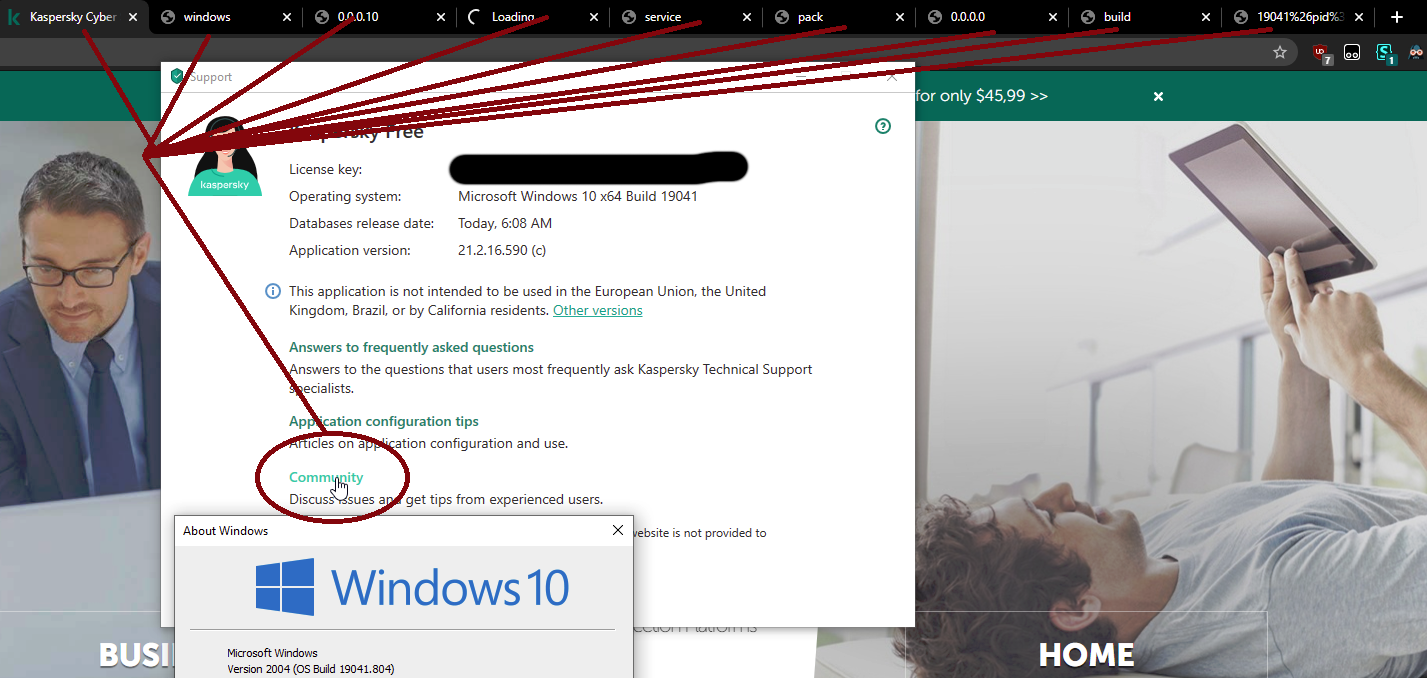Open the Stylus extension icon
The image size is (1427, 678).
(1385, 53)
